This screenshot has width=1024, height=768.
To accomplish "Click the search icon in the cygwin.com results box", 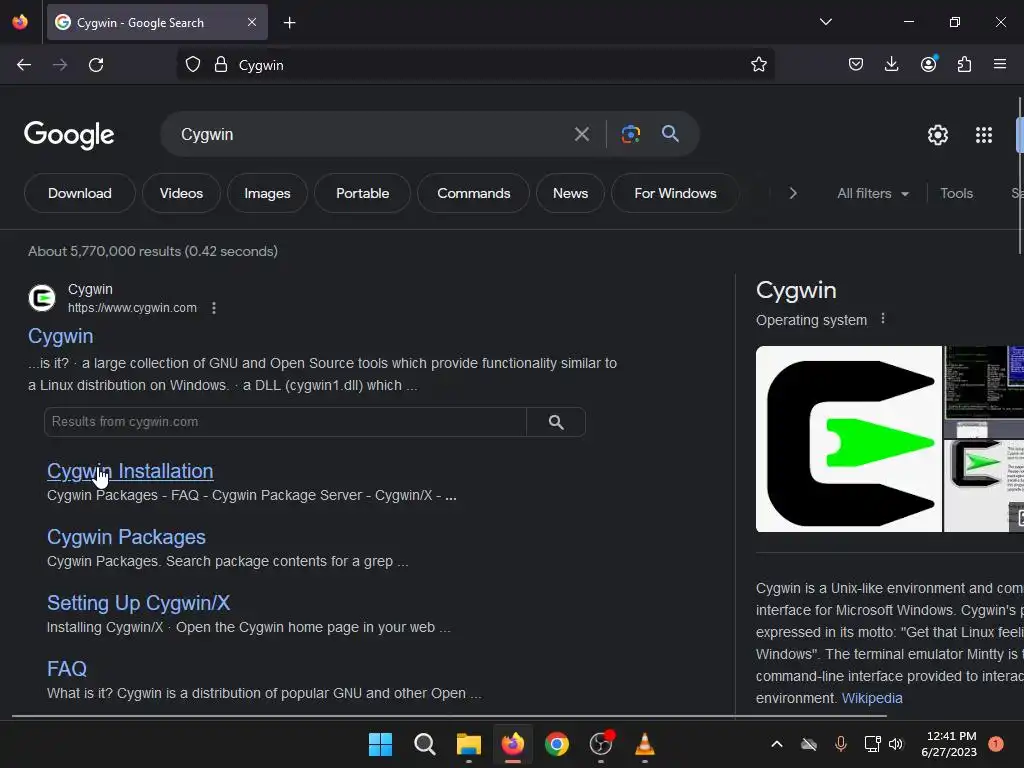I will pos(556,422).
